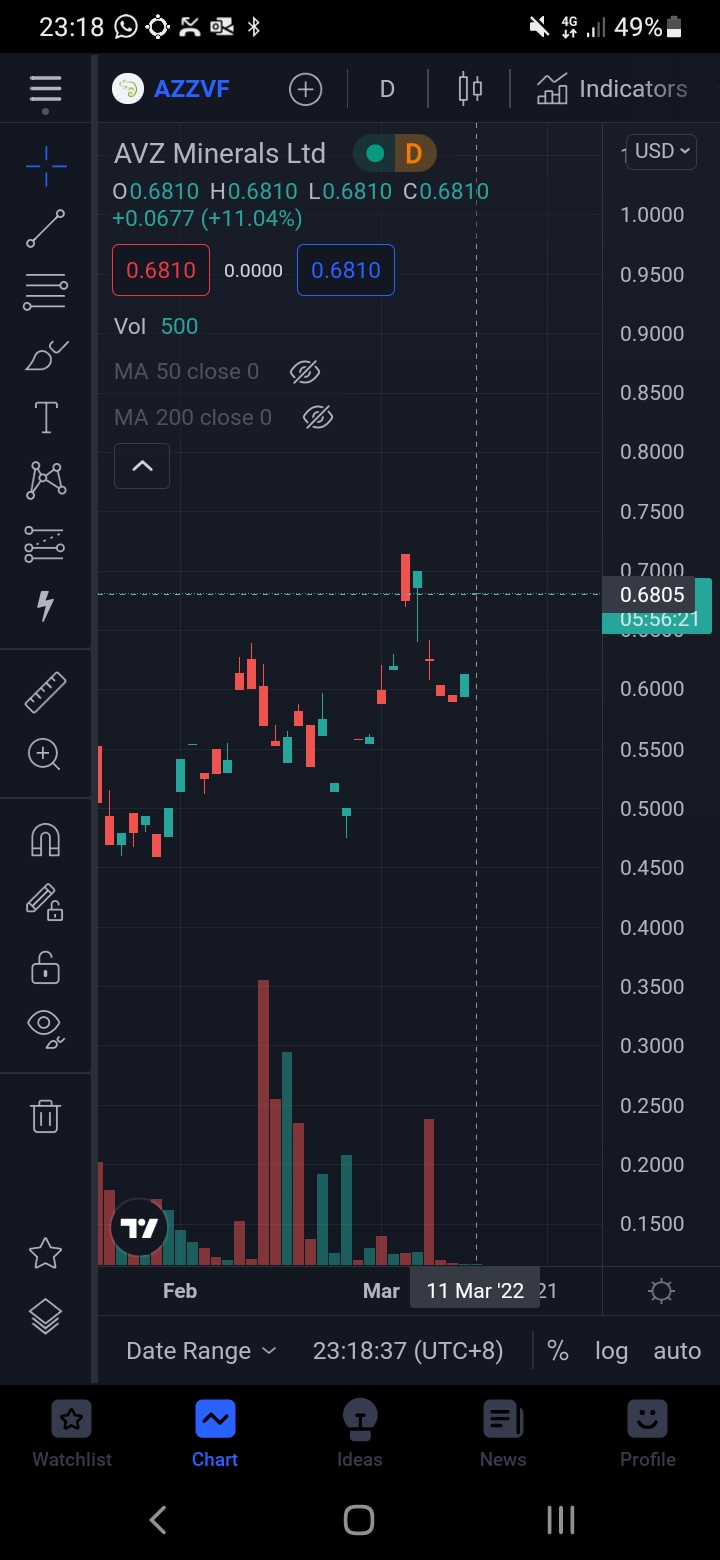The height and width of the screenshot is (1560, 720).
Task: Expand the Date Range dropdown
Action: pyautogui.click(x=201, y=1351)
